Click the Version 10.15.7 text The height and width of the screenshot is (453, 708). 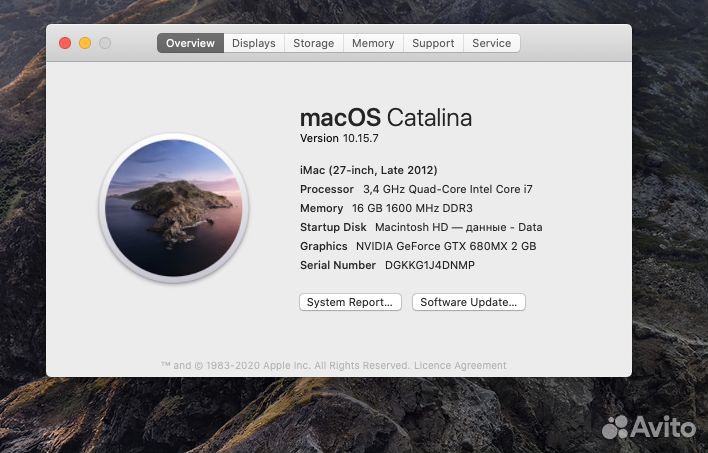pos(339,138)
